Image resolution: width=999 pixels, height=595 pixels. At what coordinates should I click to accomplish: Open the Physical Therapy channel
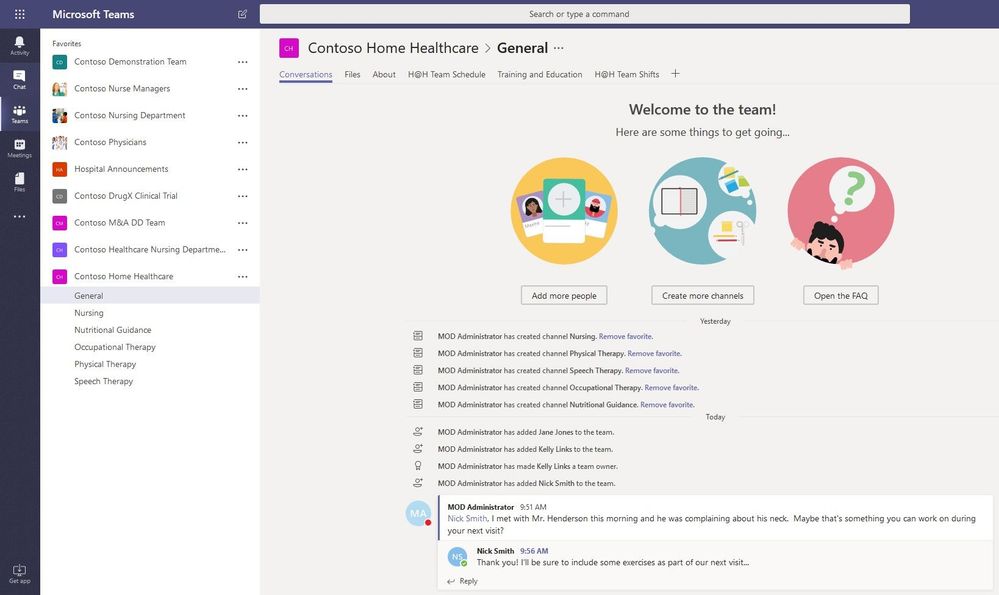105,364
